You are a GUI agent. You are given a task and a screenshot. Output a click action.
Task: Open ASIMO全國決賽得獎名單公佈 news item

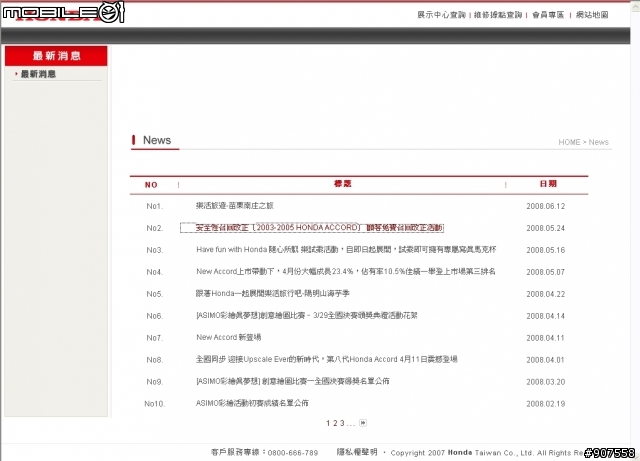click(293, 381)
